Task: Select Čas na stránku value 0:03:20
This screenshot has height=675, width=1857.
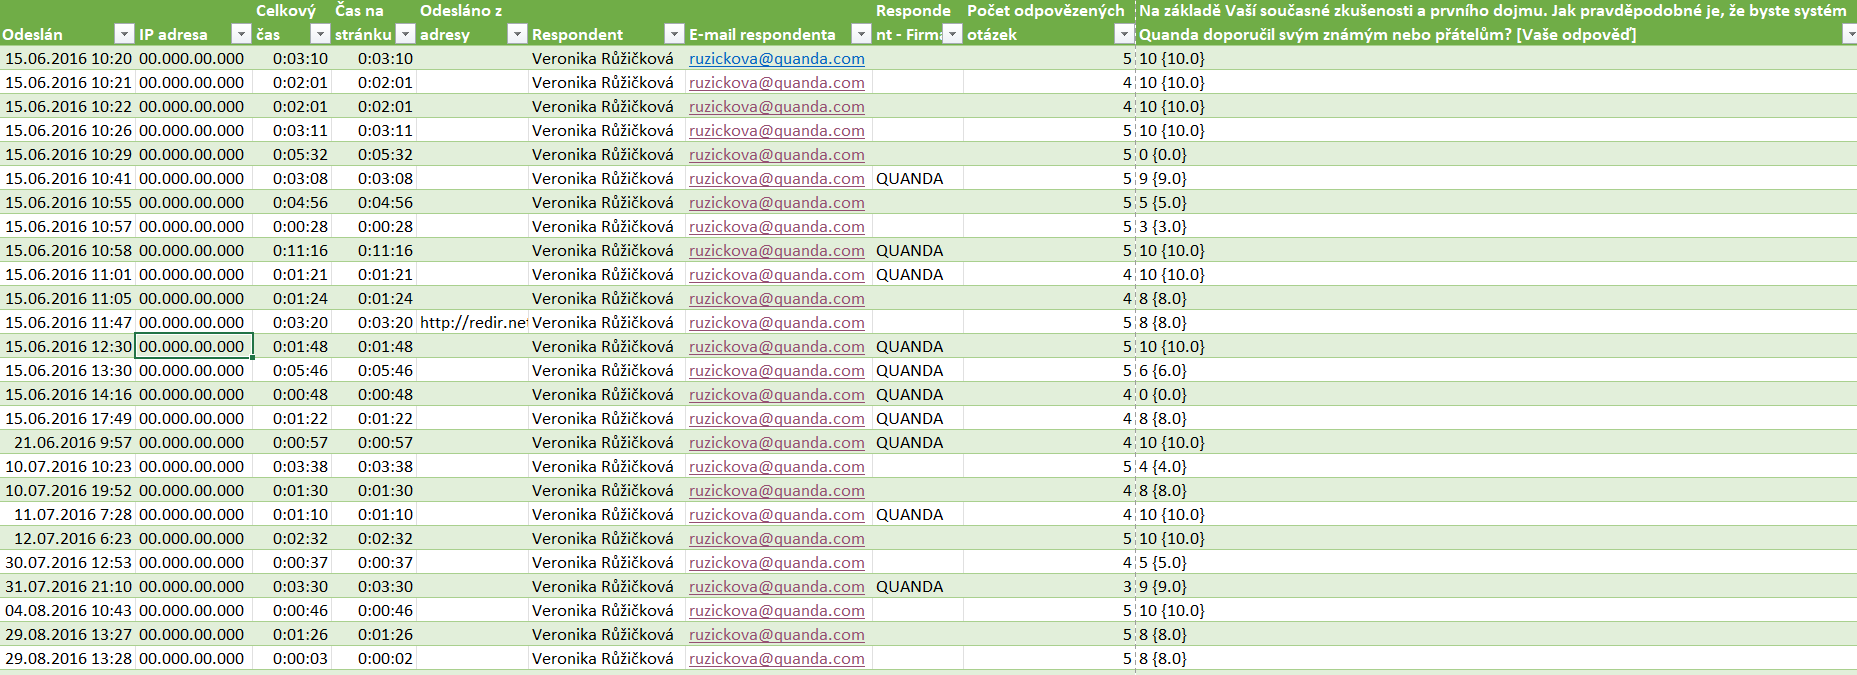Action: (374, 322)
